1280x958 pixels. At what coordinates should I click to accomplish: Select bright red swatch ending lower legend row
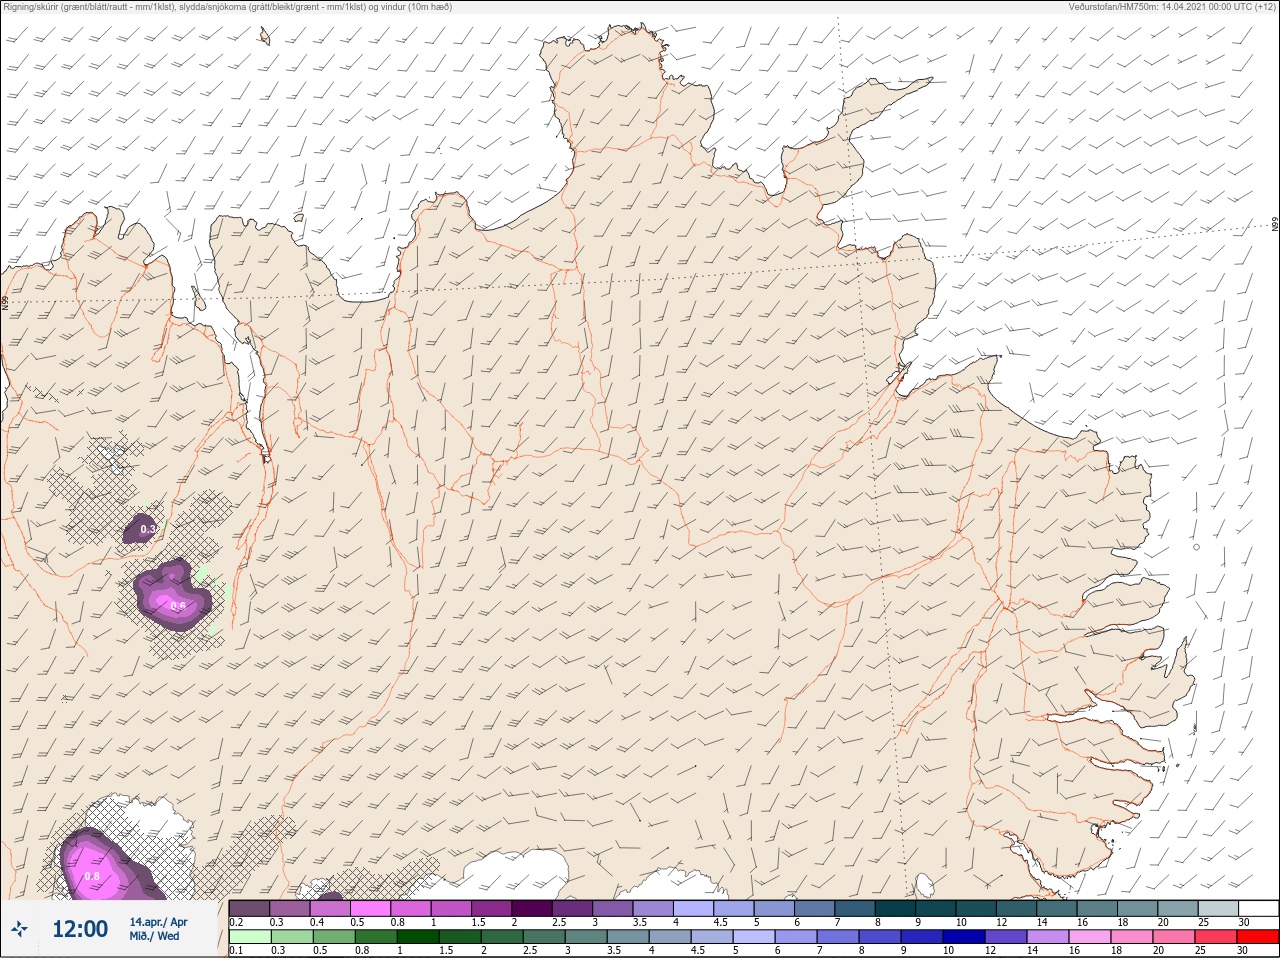1258,937
